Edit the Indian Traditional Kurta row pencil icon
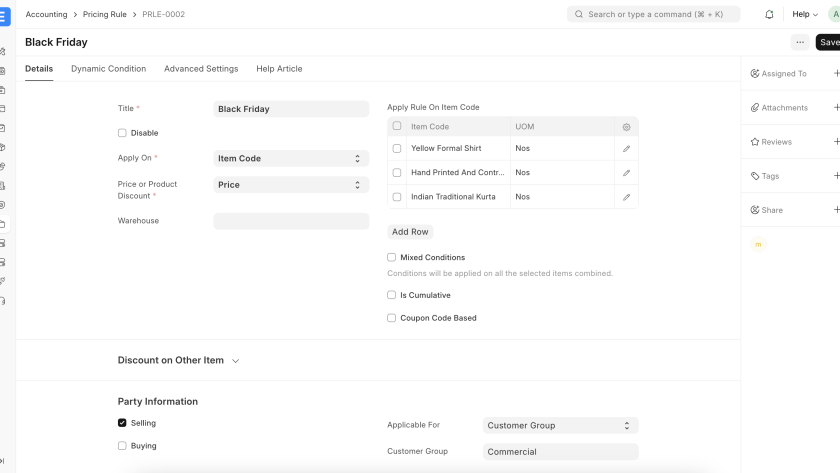 (x=626, y=197)
